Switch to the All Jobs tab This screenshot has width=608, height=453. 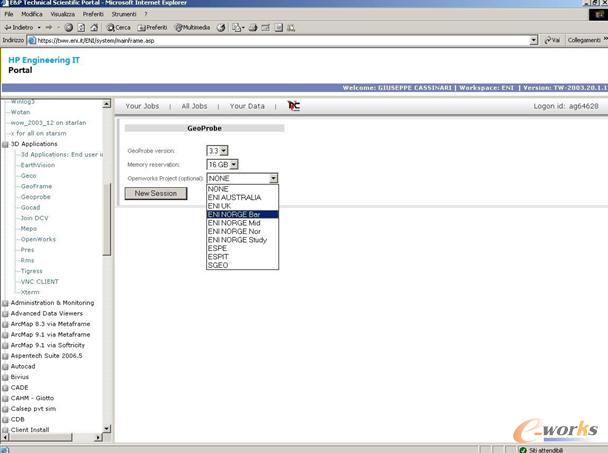tap(194, 105)
